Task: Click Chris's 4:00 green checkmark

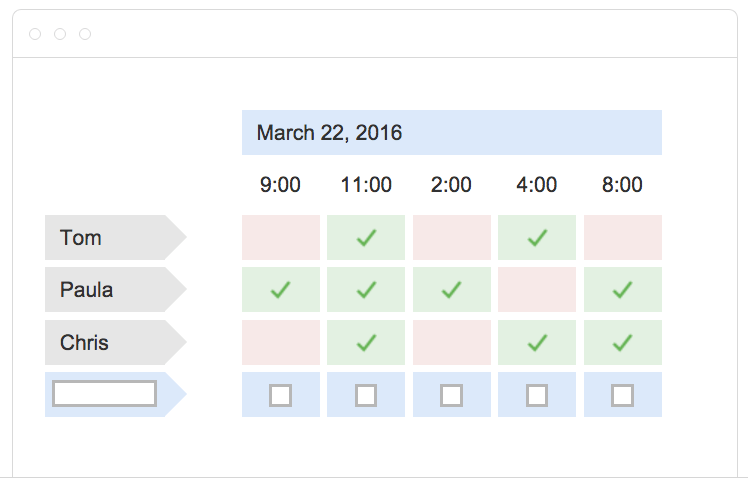Action: click(537, 343)
